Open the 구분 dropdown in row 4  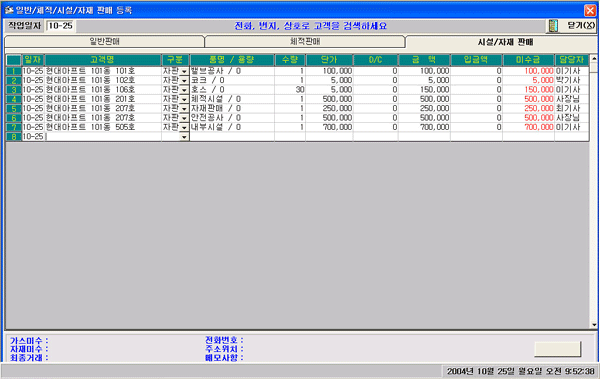pyautogui.click(x=184, y=100)
